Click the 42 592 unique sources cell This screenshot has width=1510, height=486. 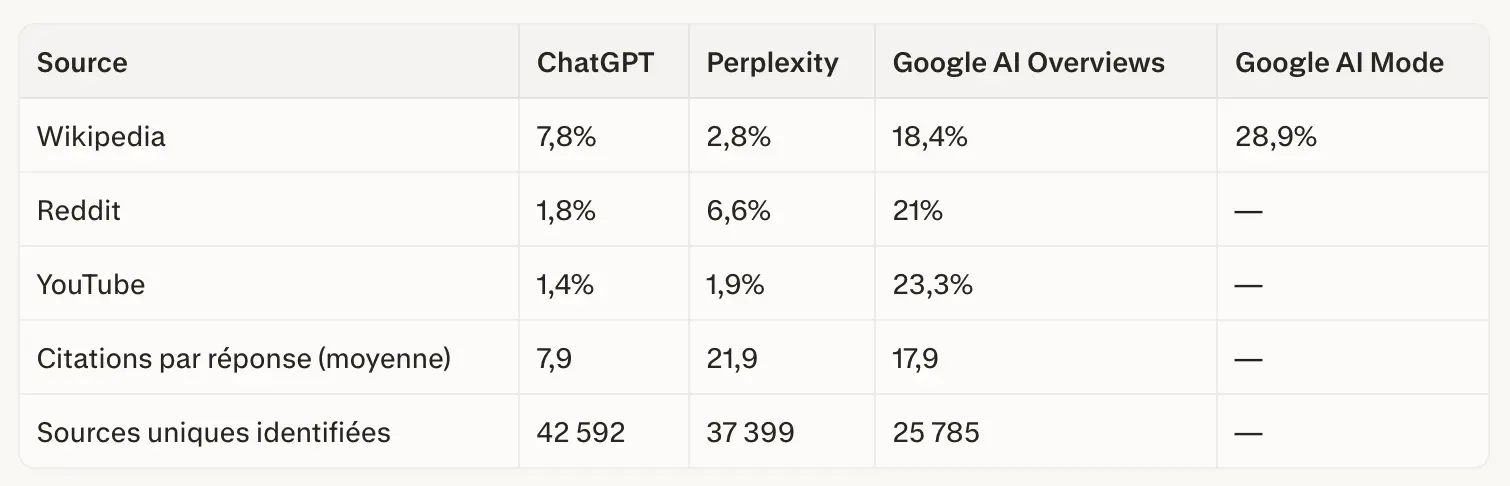(581, 432)
